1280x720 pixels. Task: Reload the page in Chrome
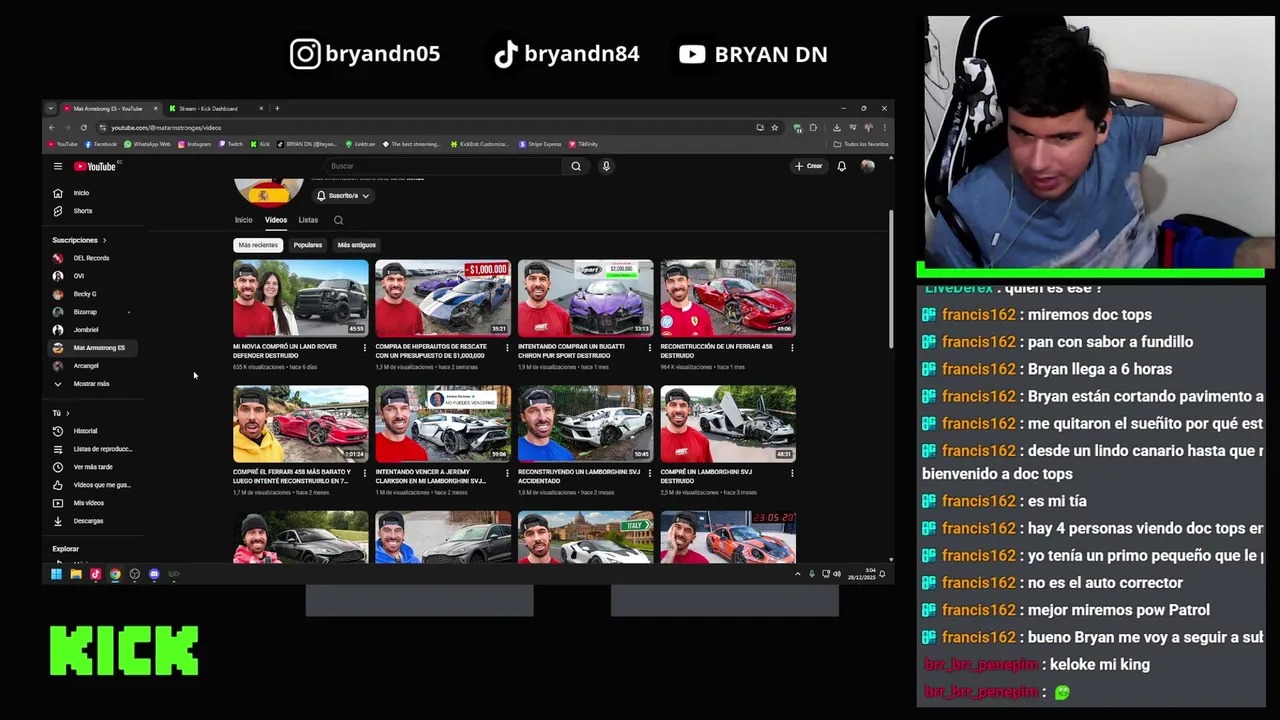click(x=83, y=127)
